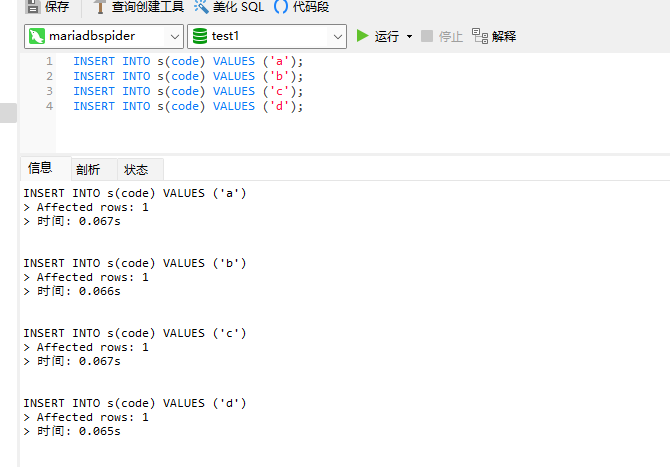Open the code snippet (代码段) tool
670x467 pixels.
pyautogui.click(x=301, y=6)
